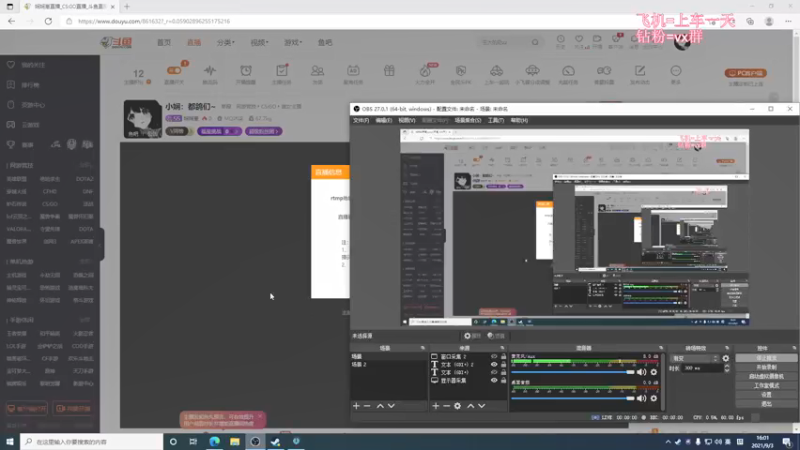Open source properties gear in sources toolbar
800x450 pixels.
click(x=458, y=406)
